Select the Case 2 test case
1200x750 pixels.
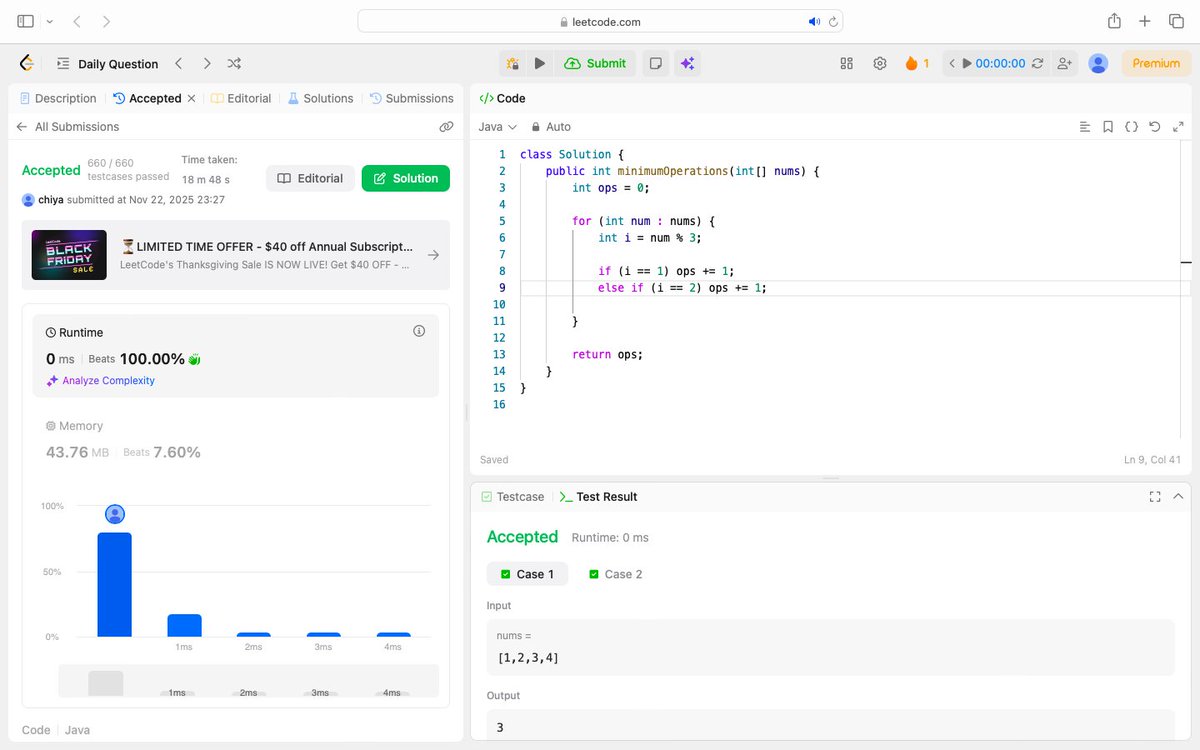(615, 574)
